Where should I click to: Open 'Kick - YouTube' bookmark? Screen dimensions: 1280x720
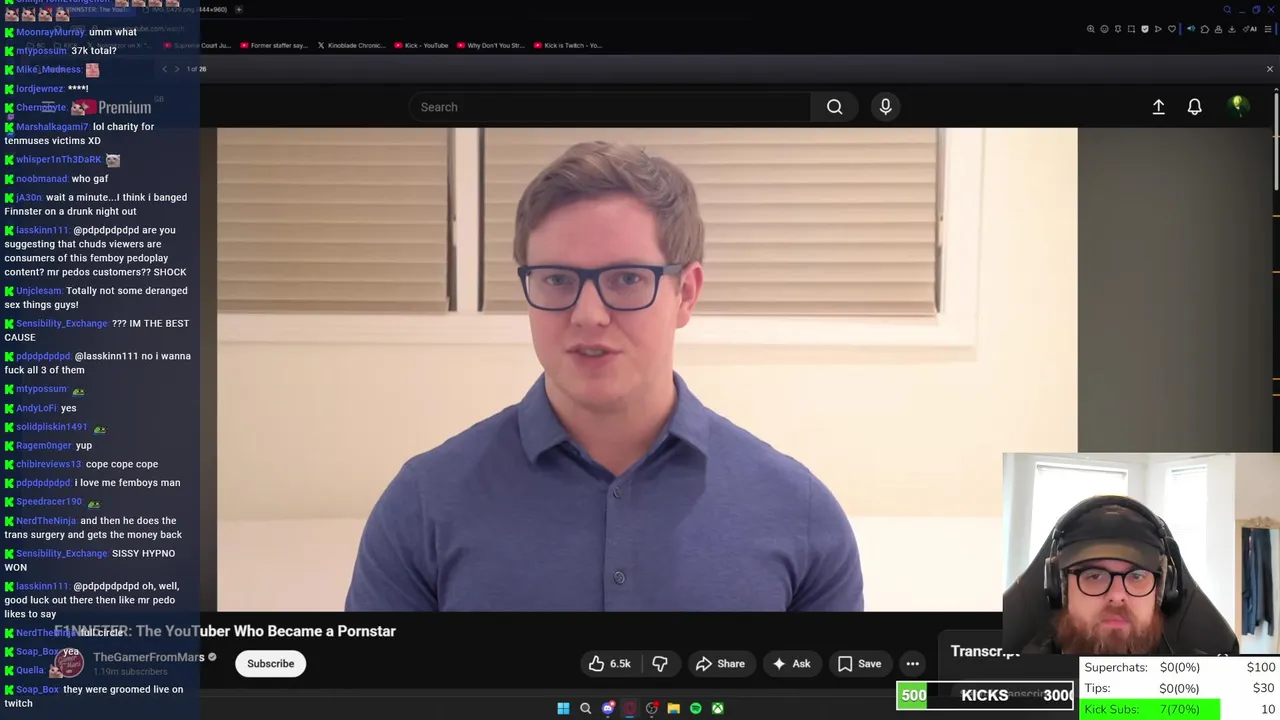[x=421, y=45]
